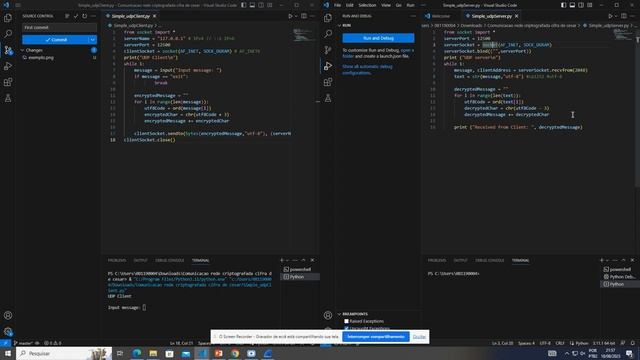The height and width of the screenshot is (360, 640).
Task: Open Testing flask icon in left window
Action: (8, 98)
